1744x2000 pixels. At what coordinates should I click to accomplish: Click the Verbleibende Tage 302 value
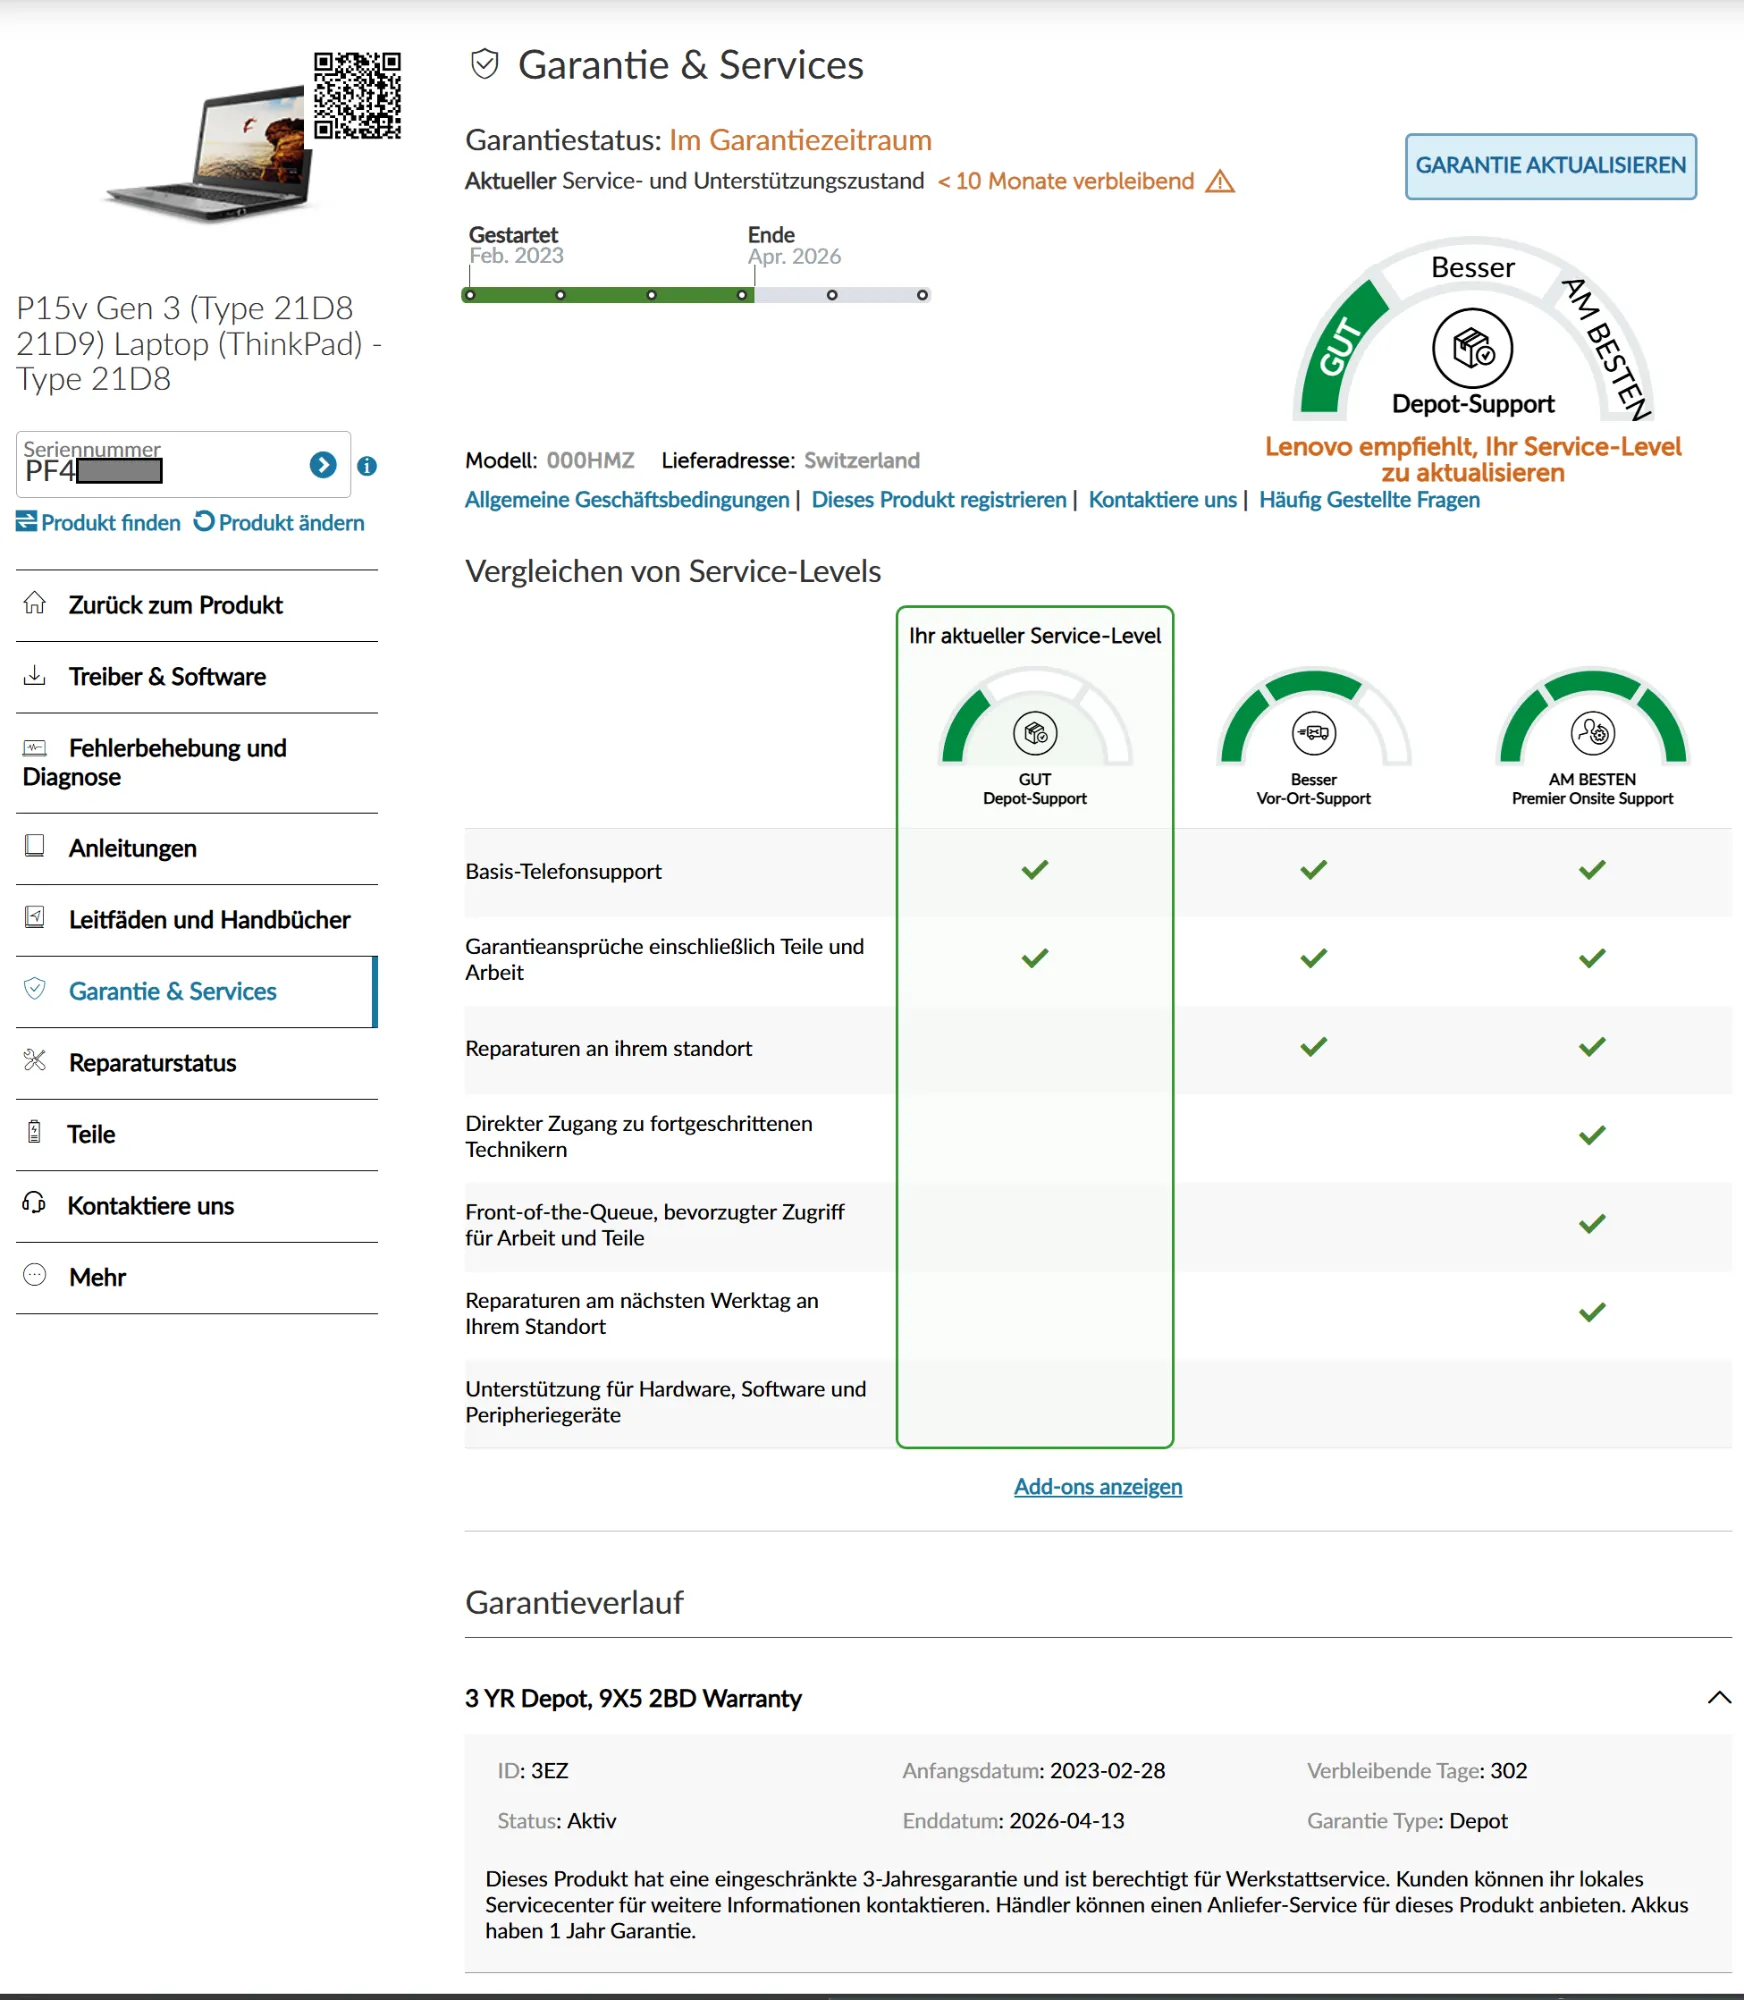(1509, 1771)
